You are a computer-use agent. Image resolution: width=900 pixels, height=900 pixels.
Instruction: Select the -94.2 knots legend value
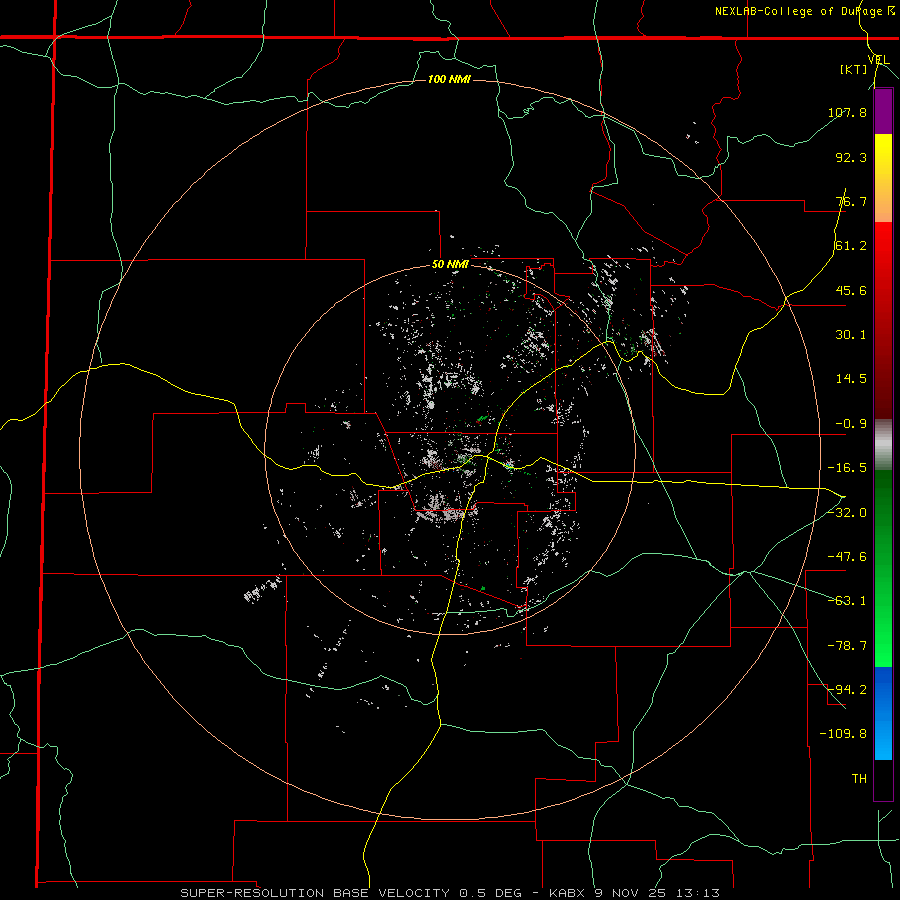pos(847,689)
